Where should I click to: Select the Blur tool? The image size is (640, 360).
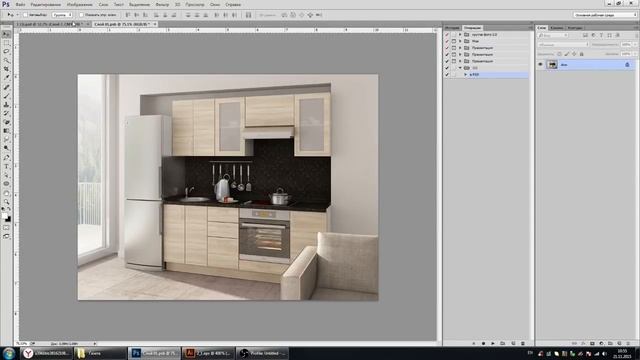(x=6, y=140)
